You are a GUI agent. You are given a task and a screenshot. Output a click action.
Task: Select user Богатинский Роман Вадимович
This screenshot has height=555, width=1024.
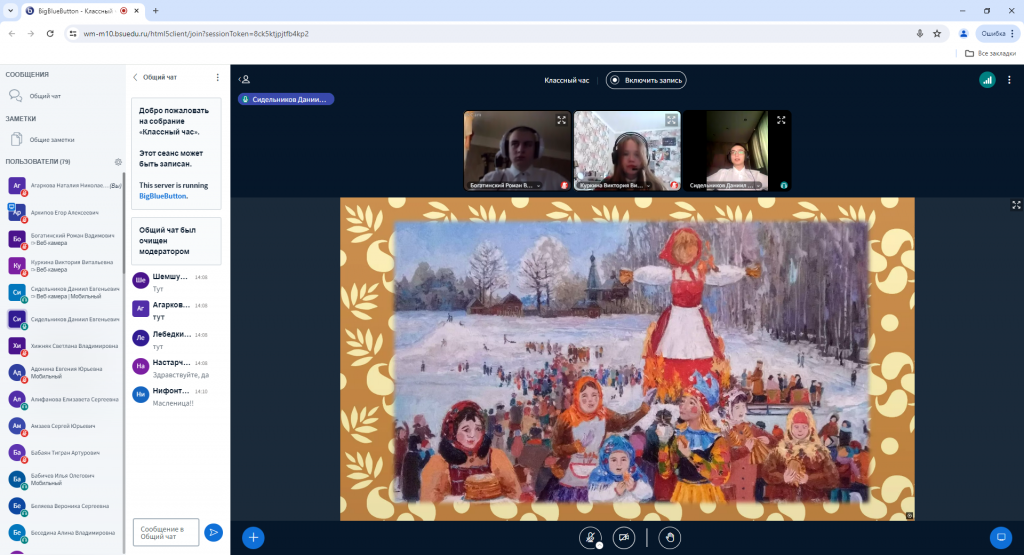pyautogui.click(x=63, y=239)
